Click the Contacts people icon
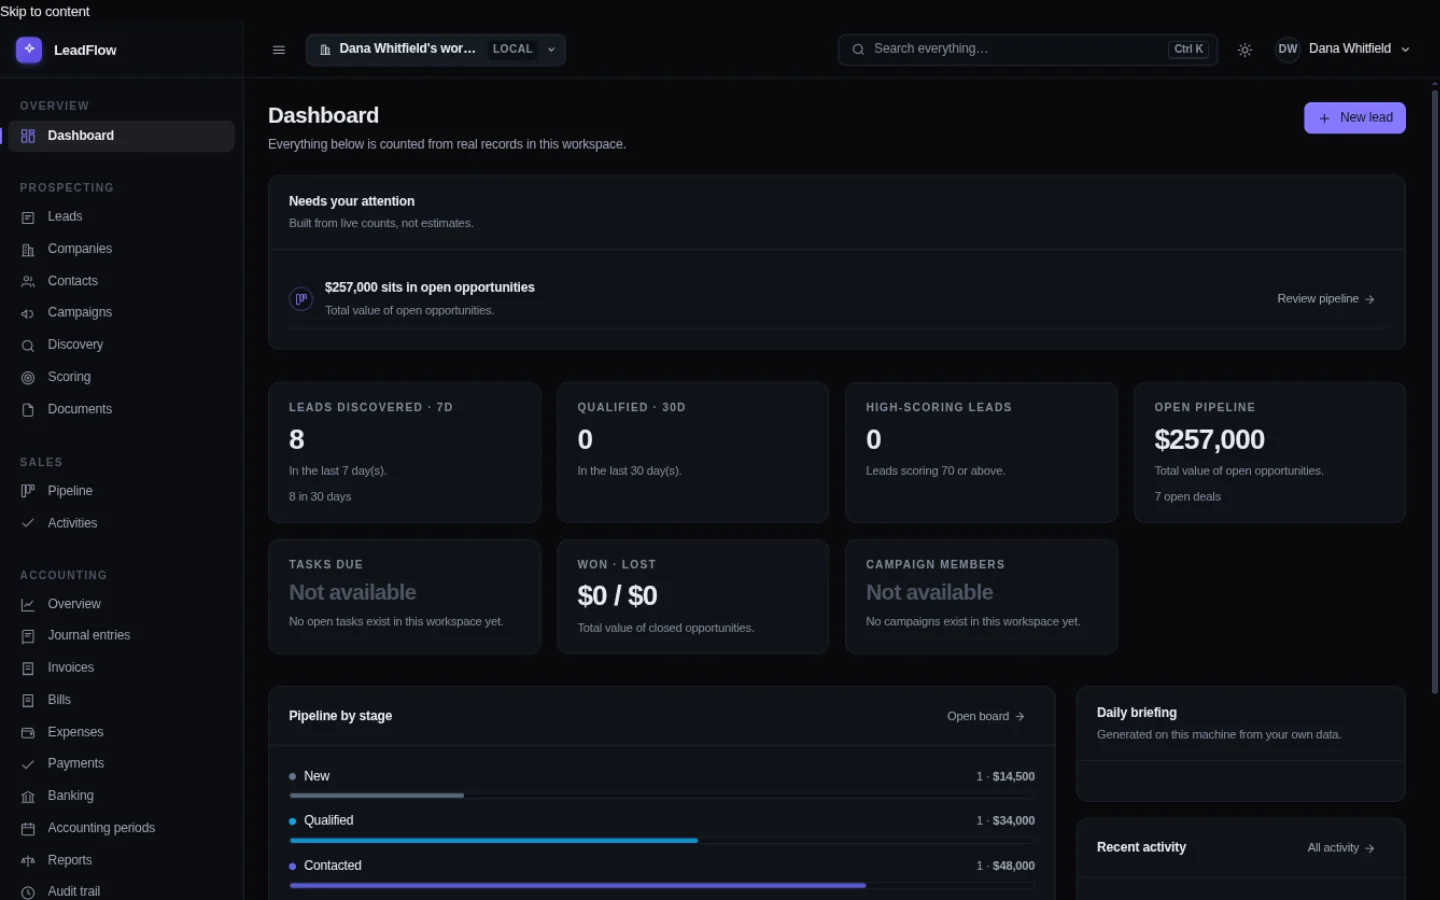Image resolution: width=1440 pixels, height=900 pixels. tap(28, 281)
